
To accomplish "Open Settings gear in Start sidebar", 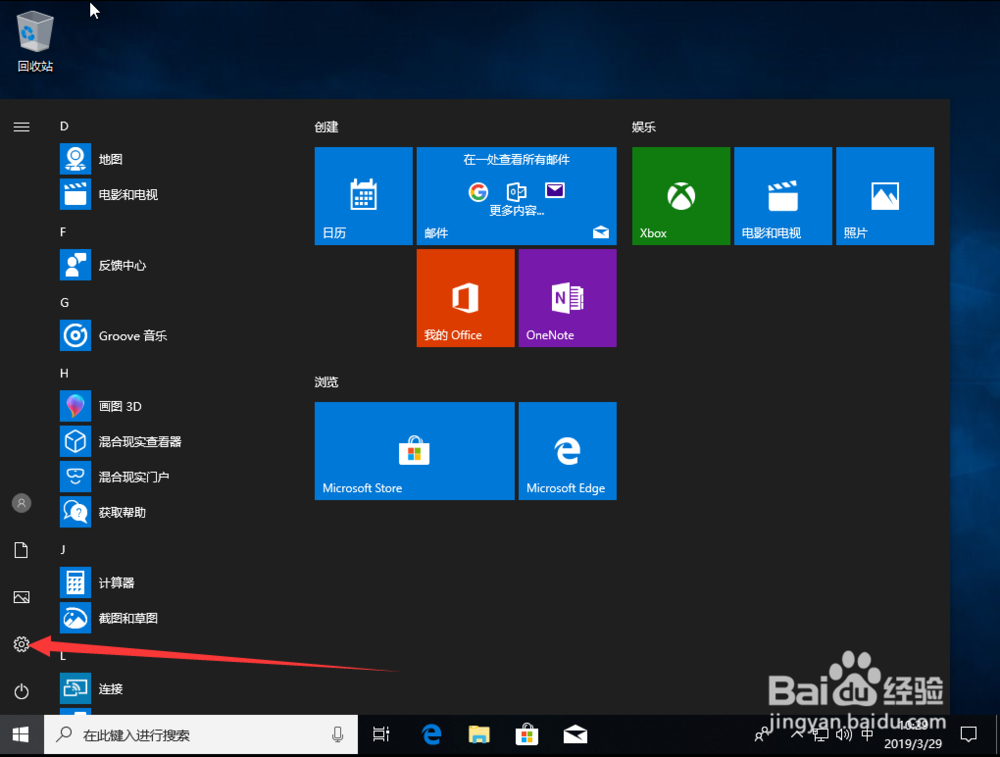I will [x=22, y=644].
